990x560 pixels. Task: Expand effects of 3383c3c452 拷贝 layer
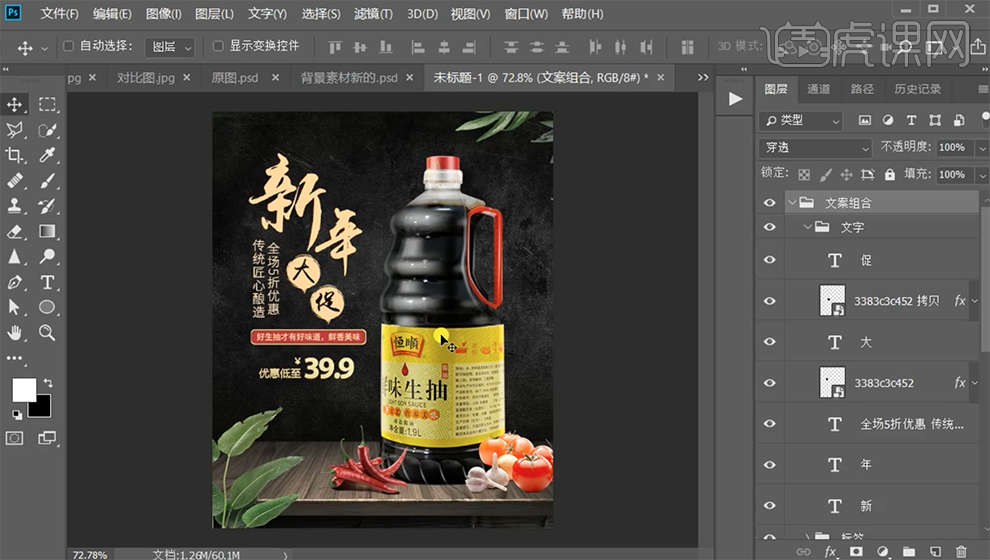pyautogui.click(x=975, y=301)
